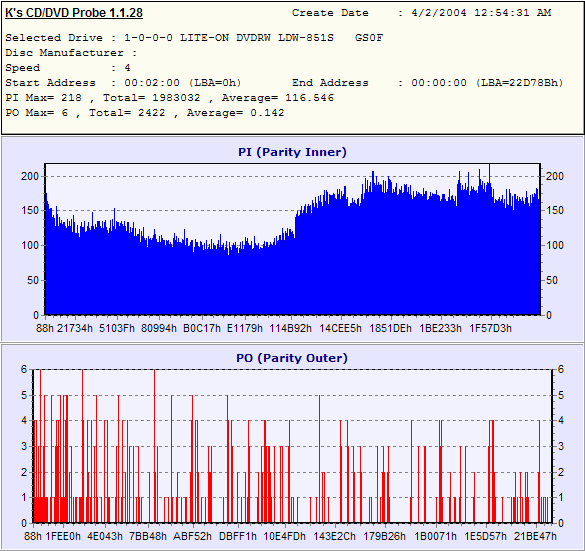Click the Speed : 4 line

(x=68, y=68)
